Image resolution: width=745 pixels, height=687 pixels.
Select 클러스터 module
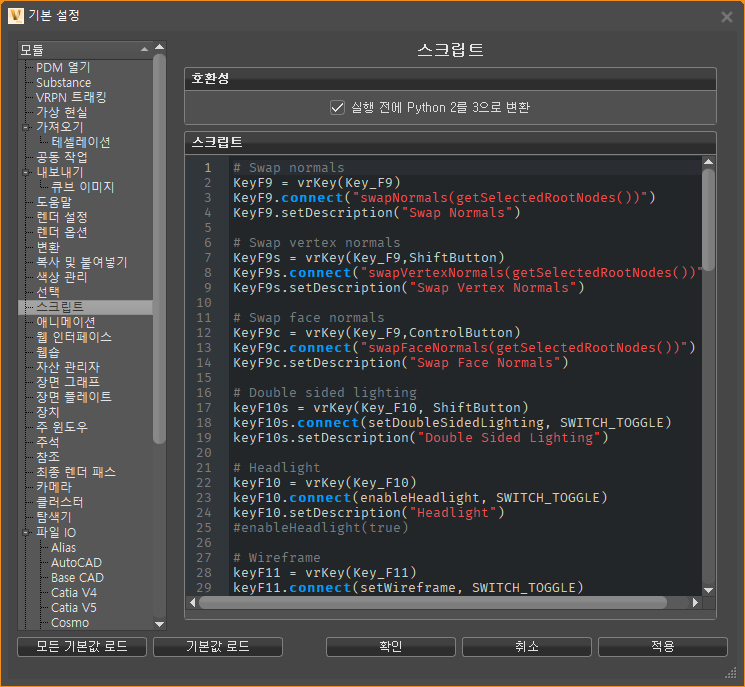(x=60, y=502)
